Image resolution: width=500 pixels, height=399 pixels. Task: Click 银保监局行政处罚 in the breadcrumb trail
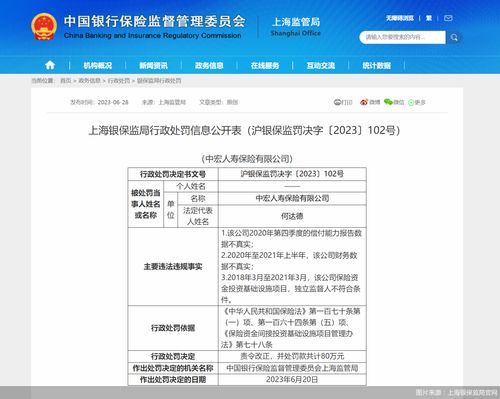tap(159, 81)
